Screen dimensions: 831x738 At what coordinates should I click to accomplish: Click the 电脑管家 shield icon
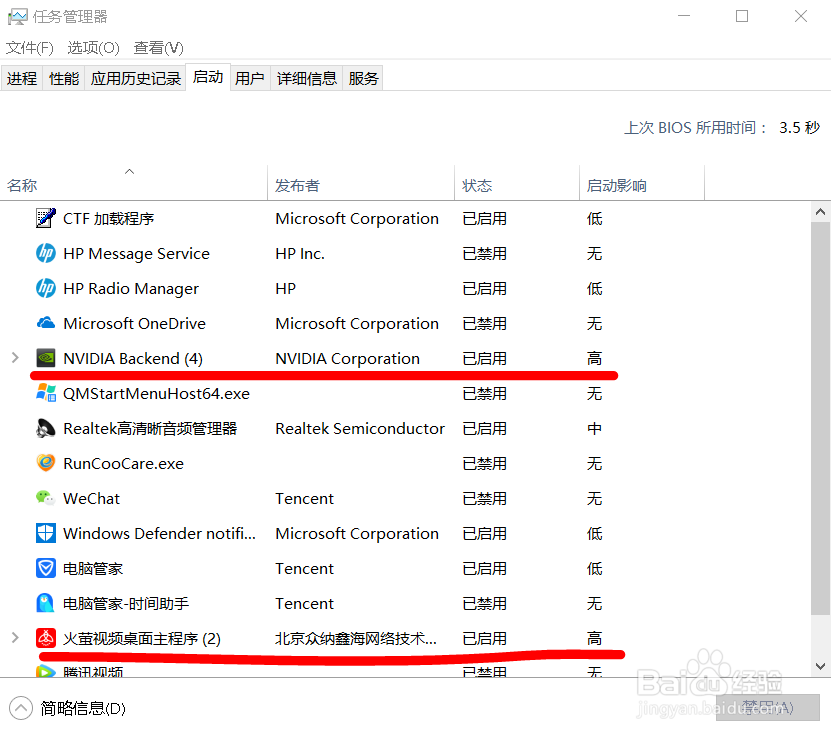pyautogui.click(x=46, y=567)
